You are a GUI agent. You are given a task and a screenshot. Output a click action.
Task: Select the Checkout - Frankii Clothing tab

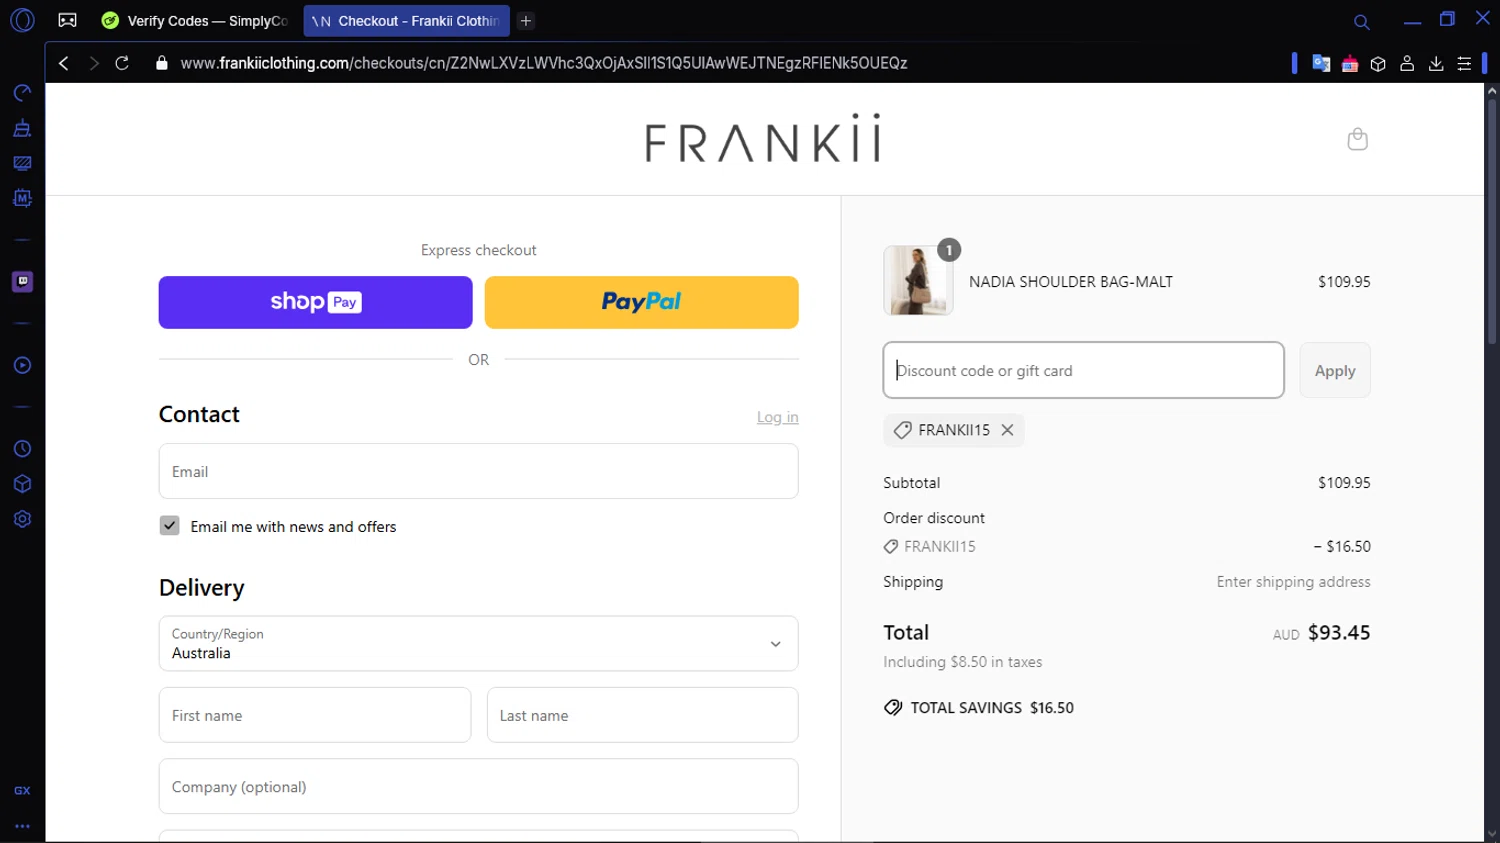tap(406, 20)
